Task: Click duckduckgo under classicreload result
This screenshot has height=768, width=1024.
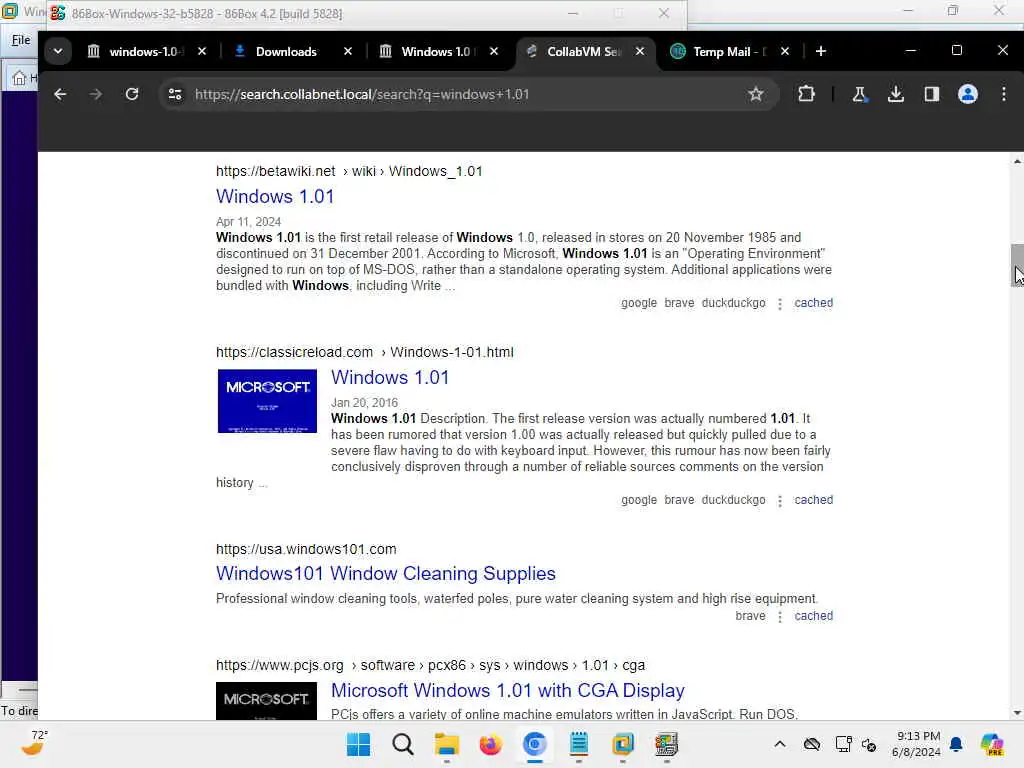Action: (733, 500)
